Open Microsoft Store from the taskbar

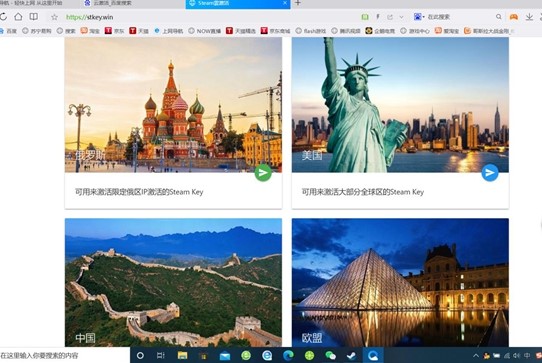coord(203,356)
